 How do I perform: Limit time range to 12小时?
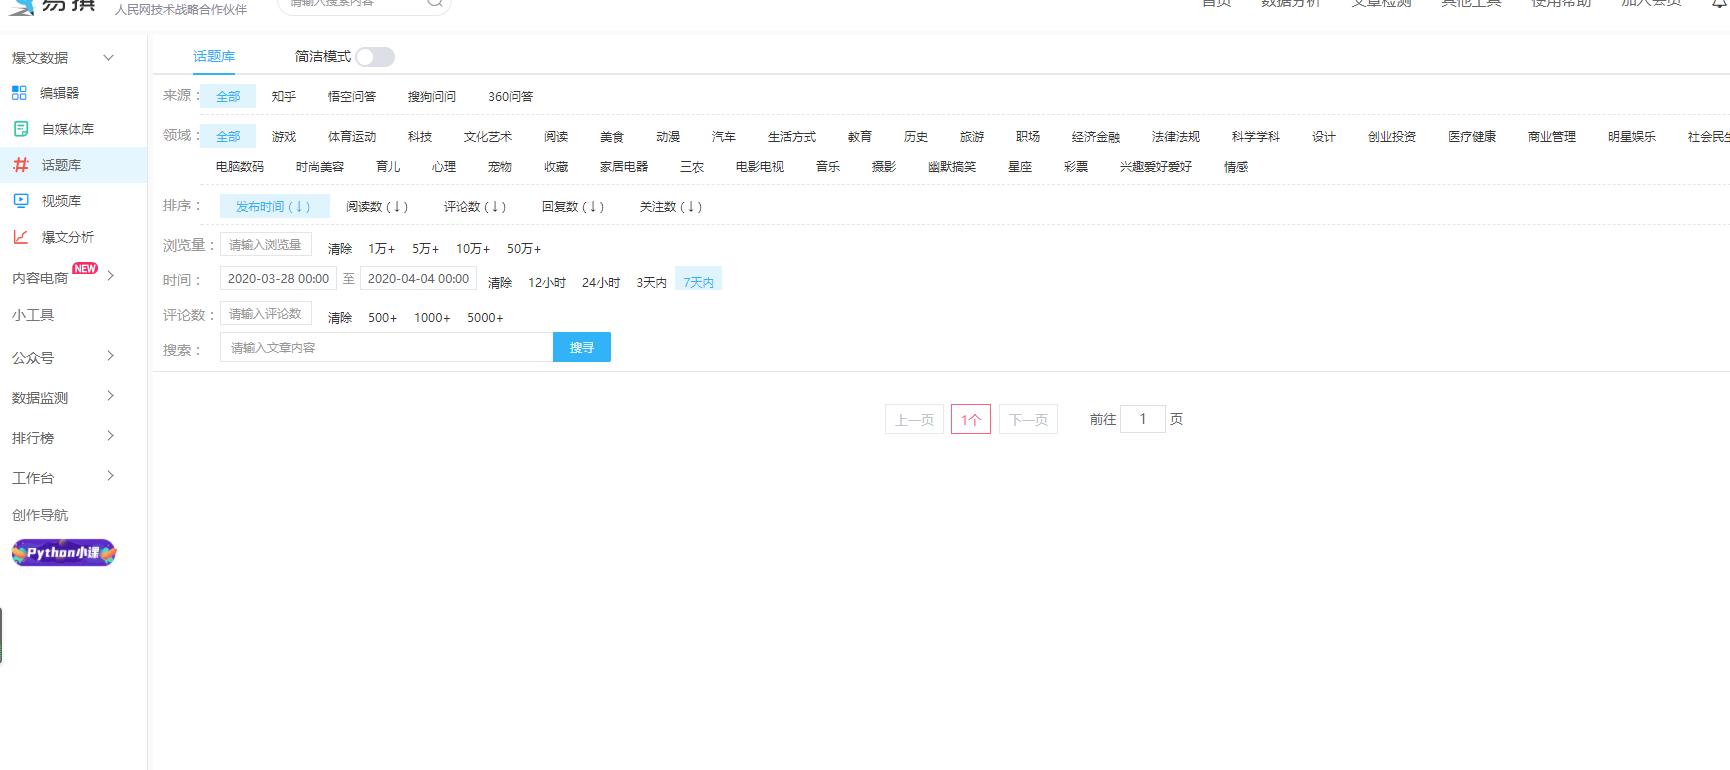click(x=547, y=283)
